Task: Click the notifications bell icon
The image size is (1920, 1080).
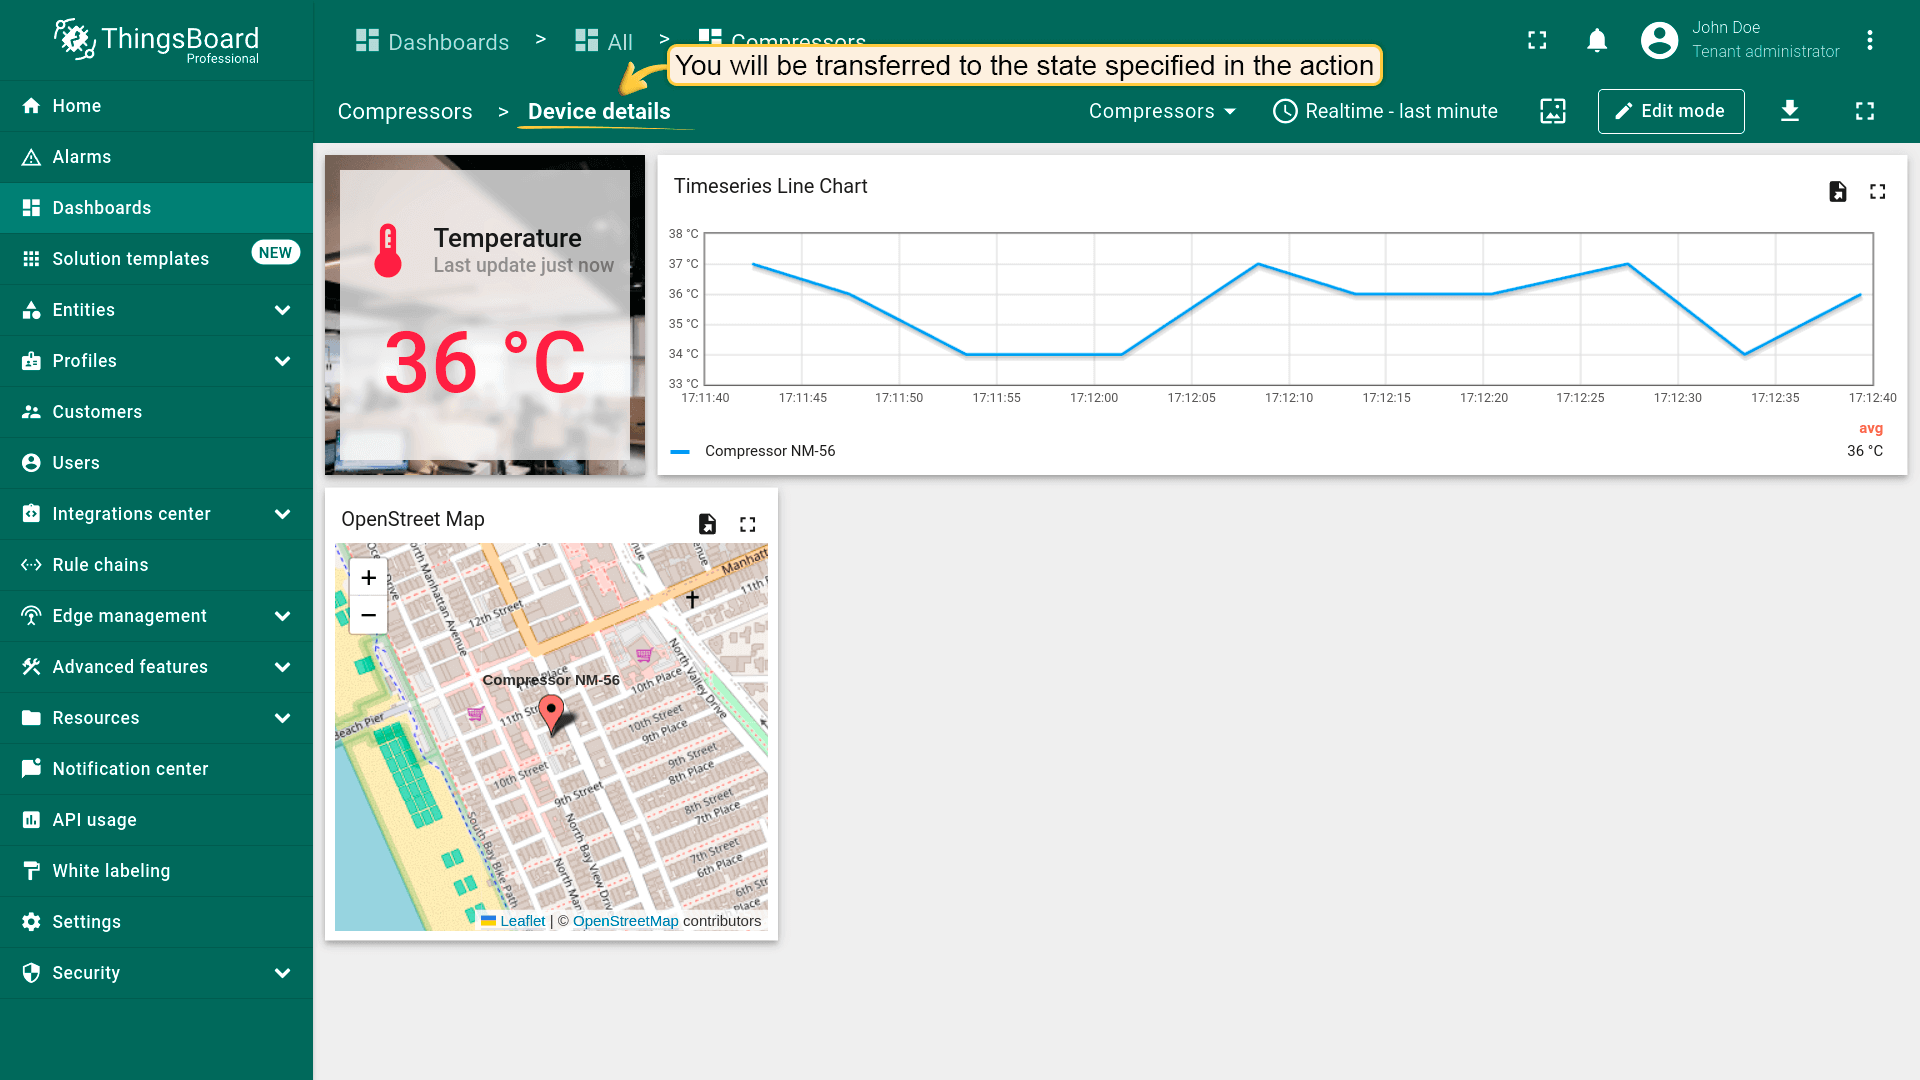Action: 1597,41
